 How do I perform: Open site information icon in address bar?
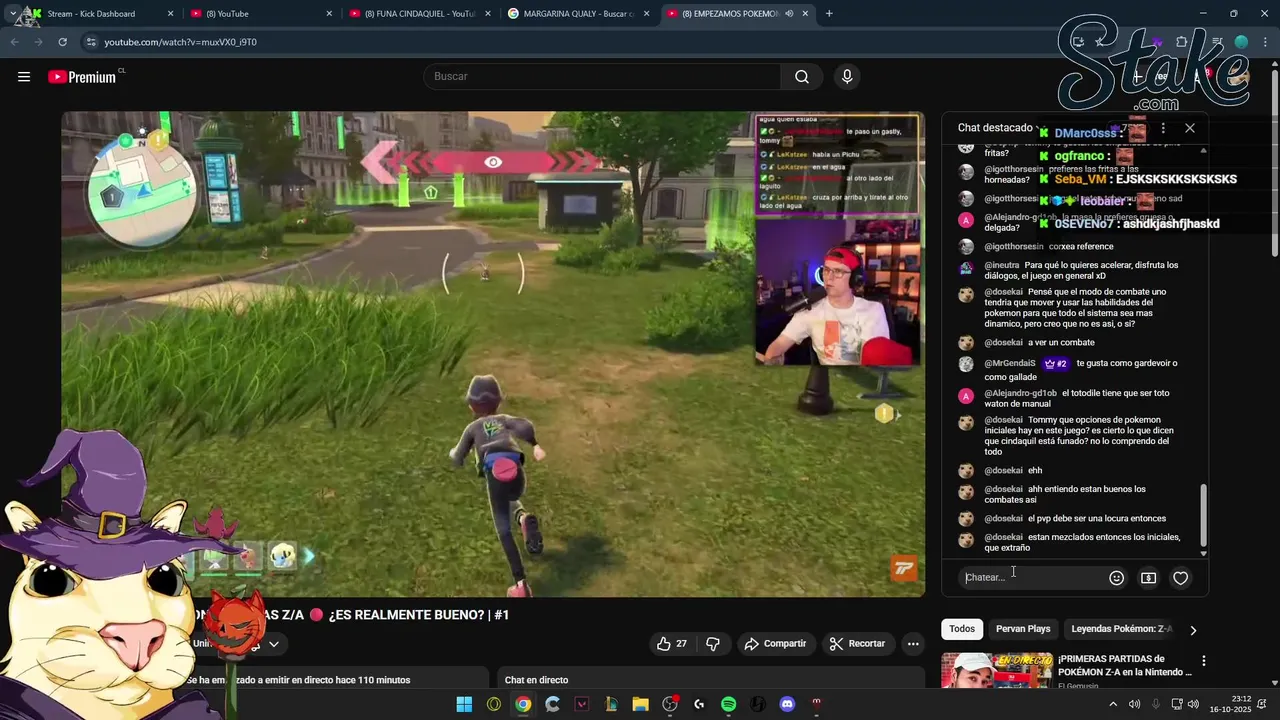pos(91,42)
